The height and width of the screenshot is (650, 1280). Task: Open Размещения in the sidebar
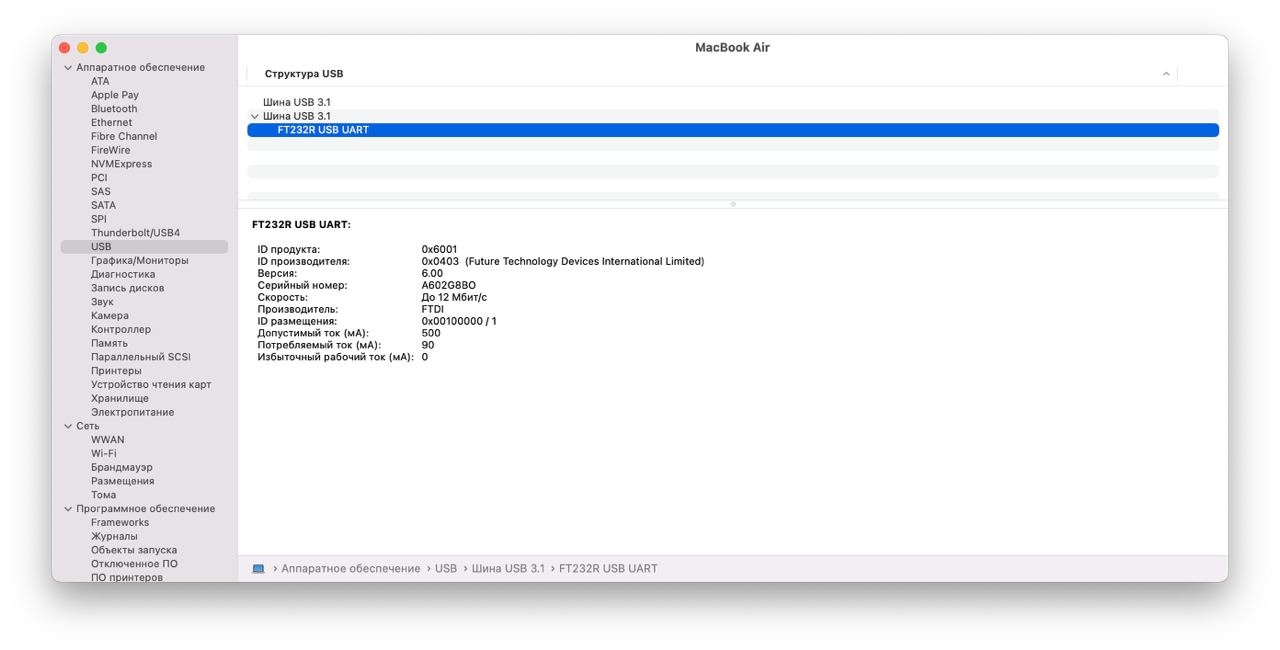coord(122,481)
